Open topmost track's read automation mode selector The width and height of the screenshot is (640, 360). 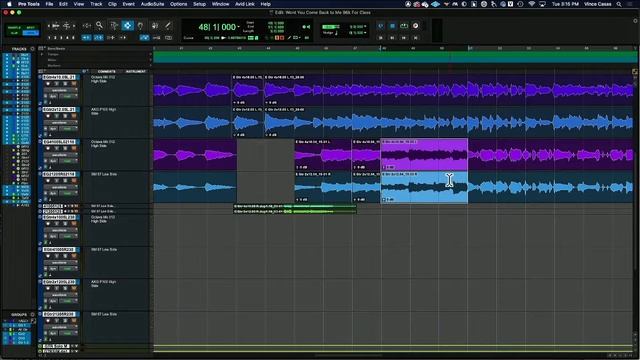point(69,96)
